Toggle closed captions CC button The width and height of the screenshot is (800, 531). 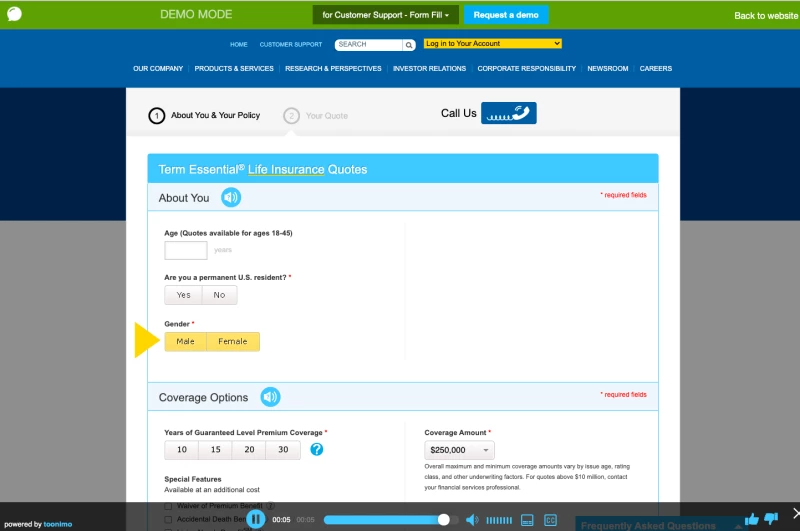pos(550,520)
